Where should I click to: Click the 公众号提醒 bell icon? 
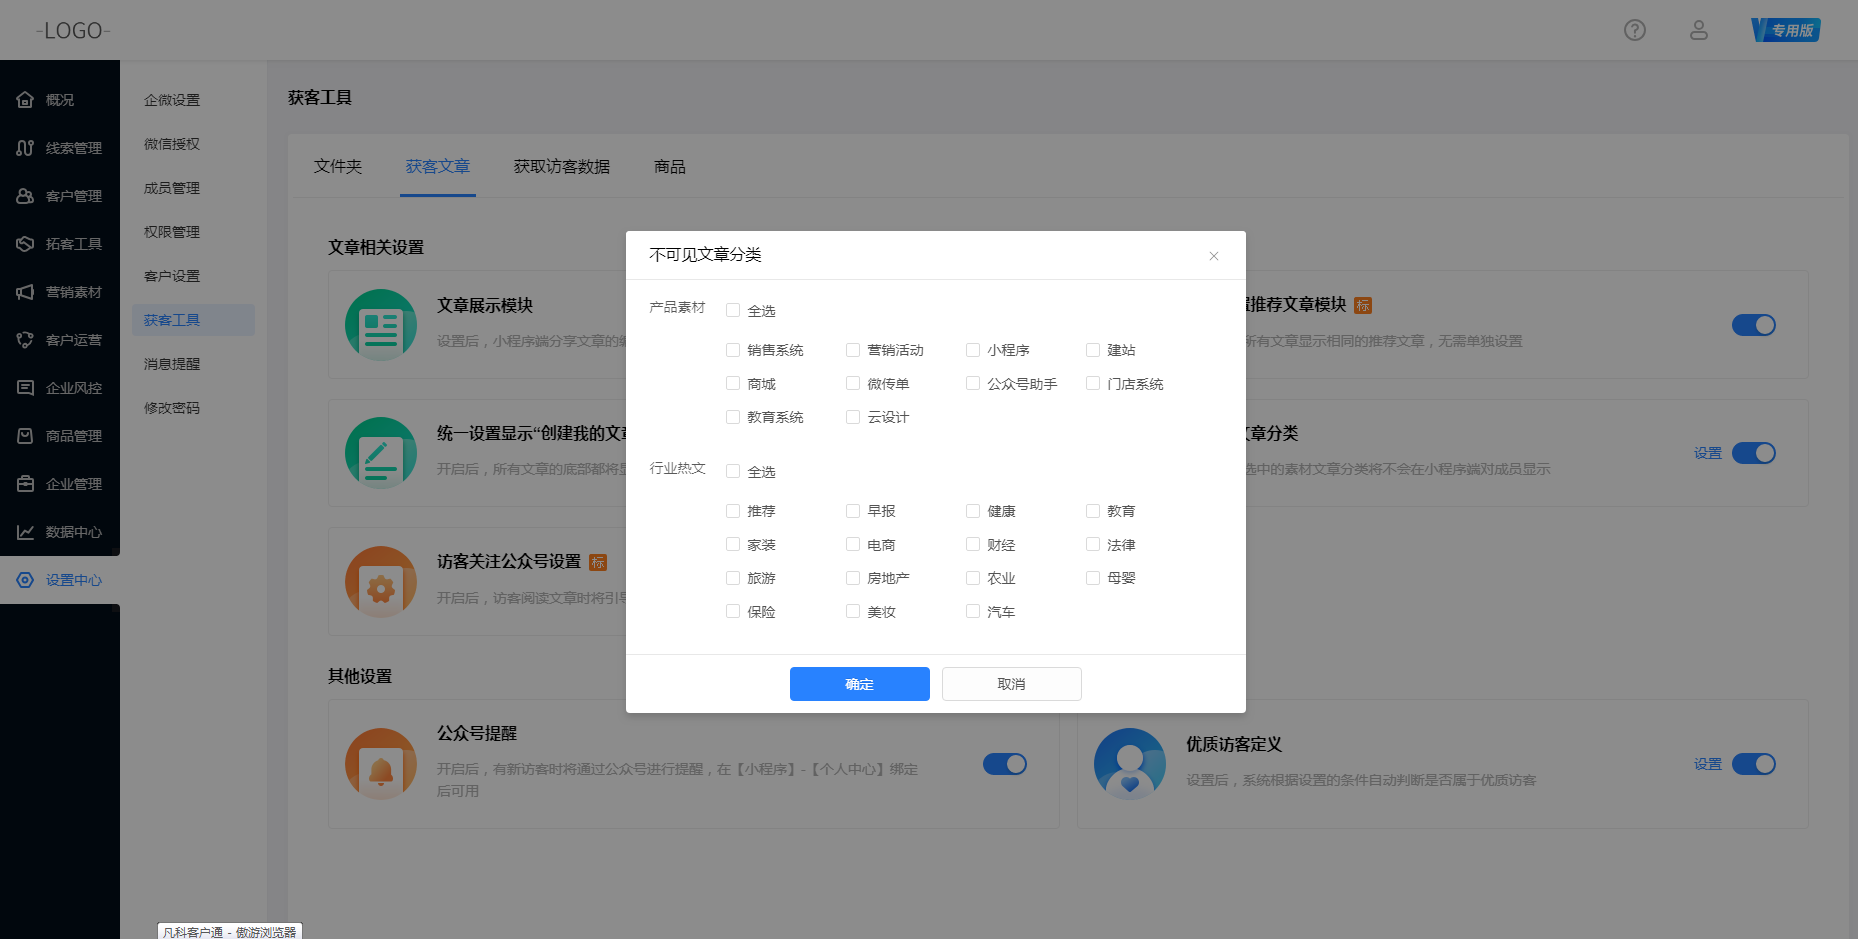(381, 764)
